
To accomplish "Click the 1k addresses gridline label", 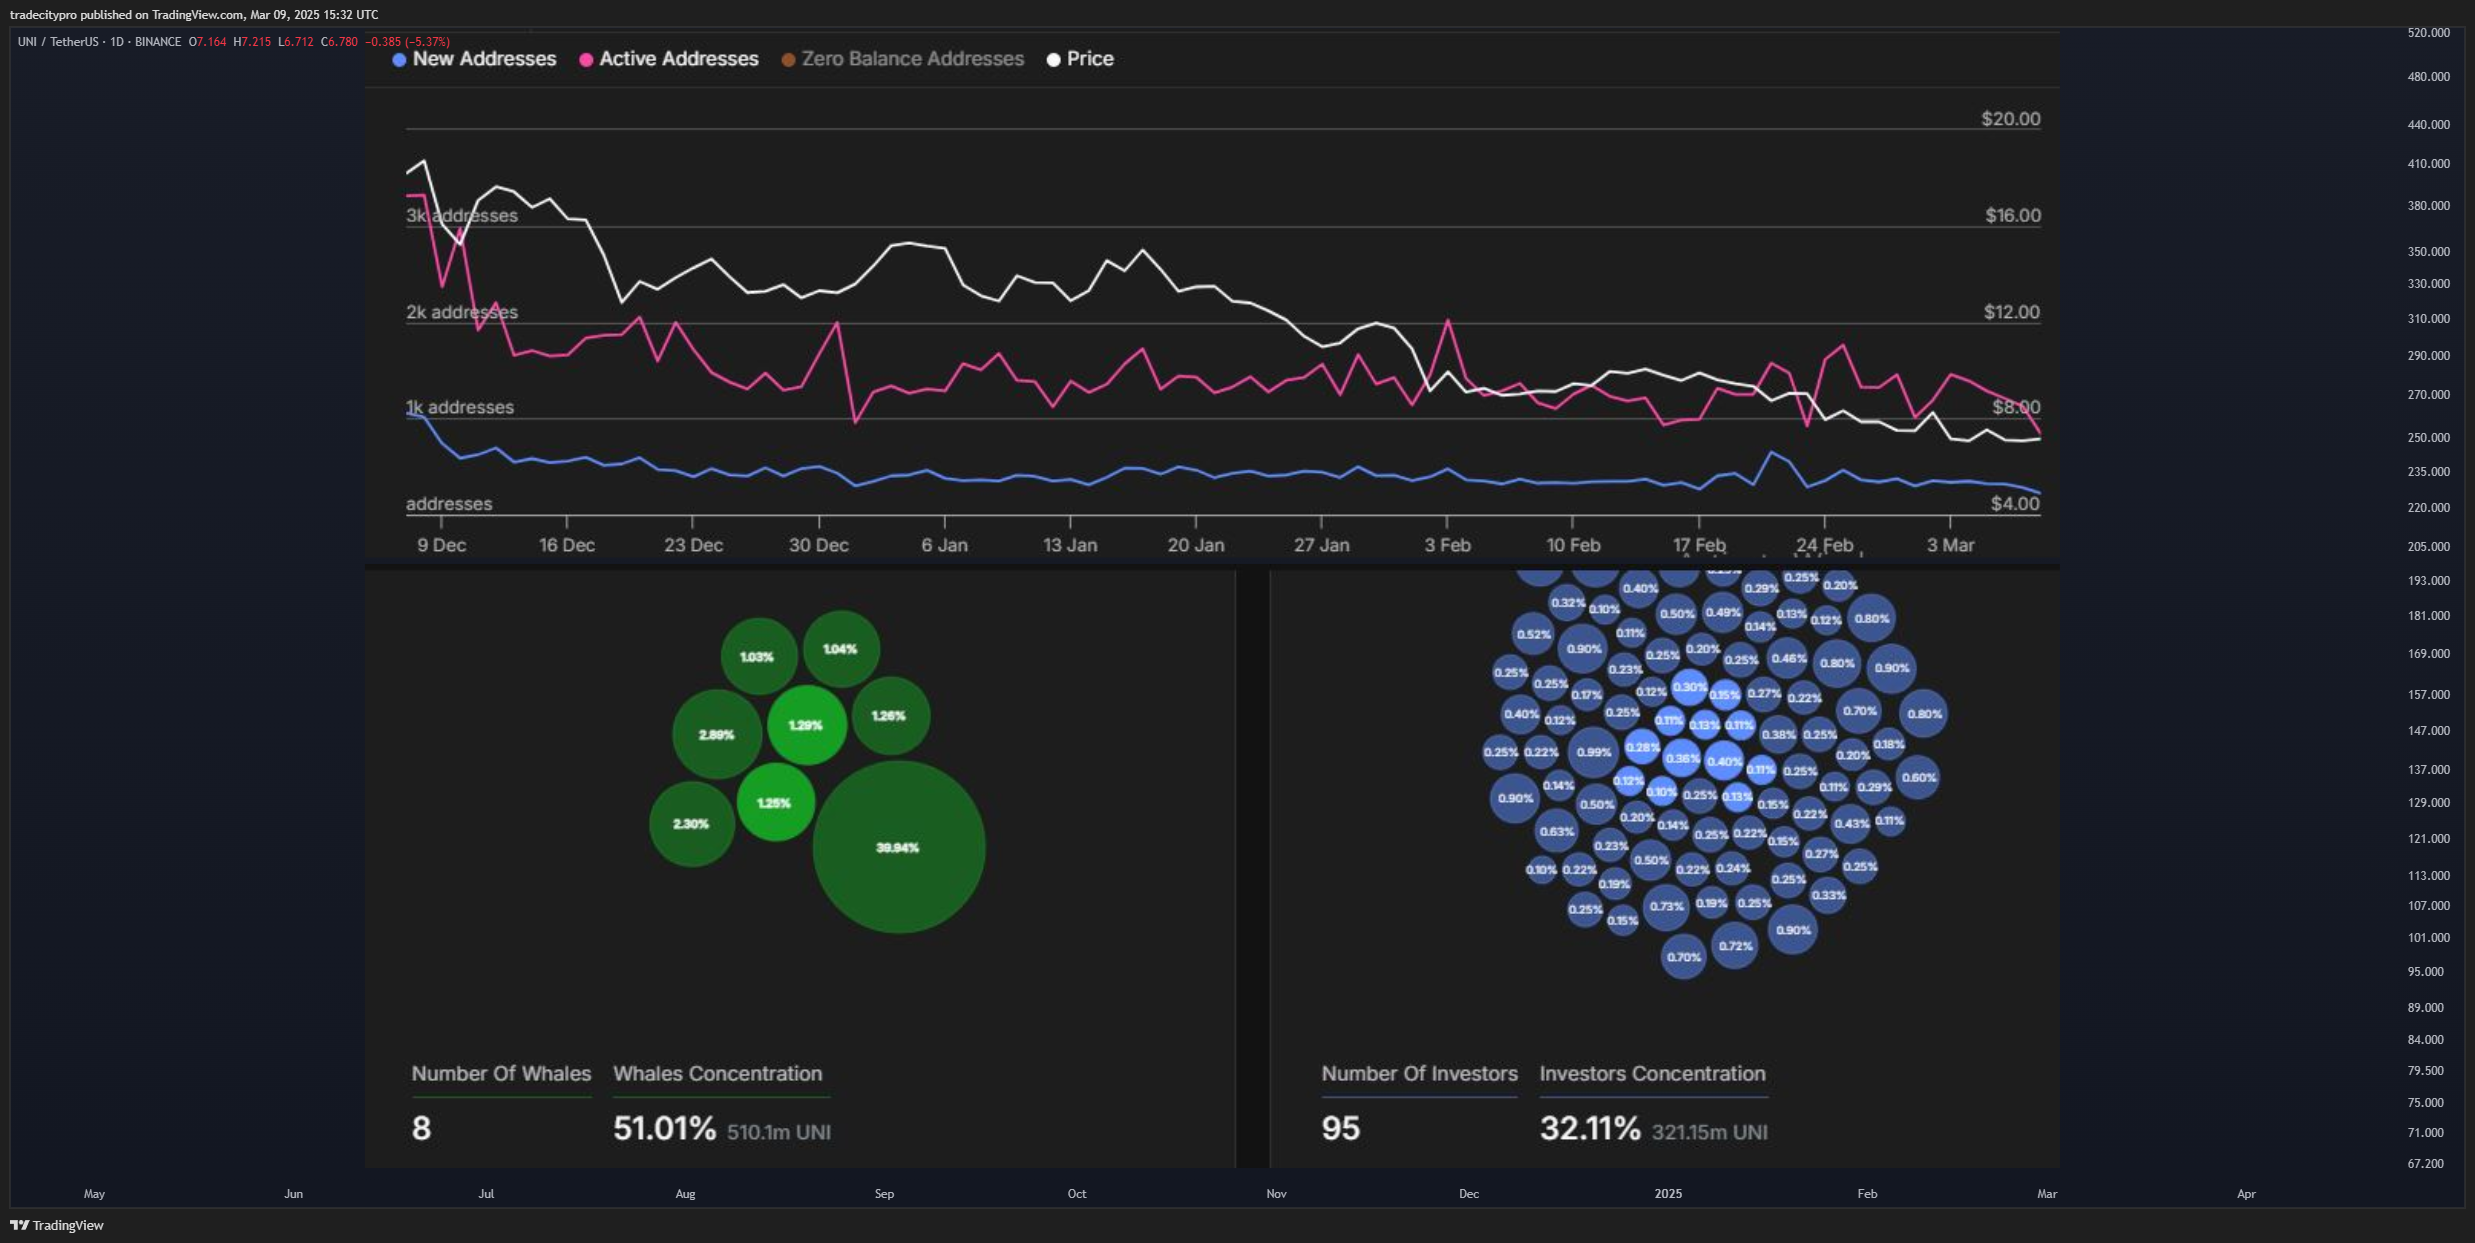I will point(460,408).
